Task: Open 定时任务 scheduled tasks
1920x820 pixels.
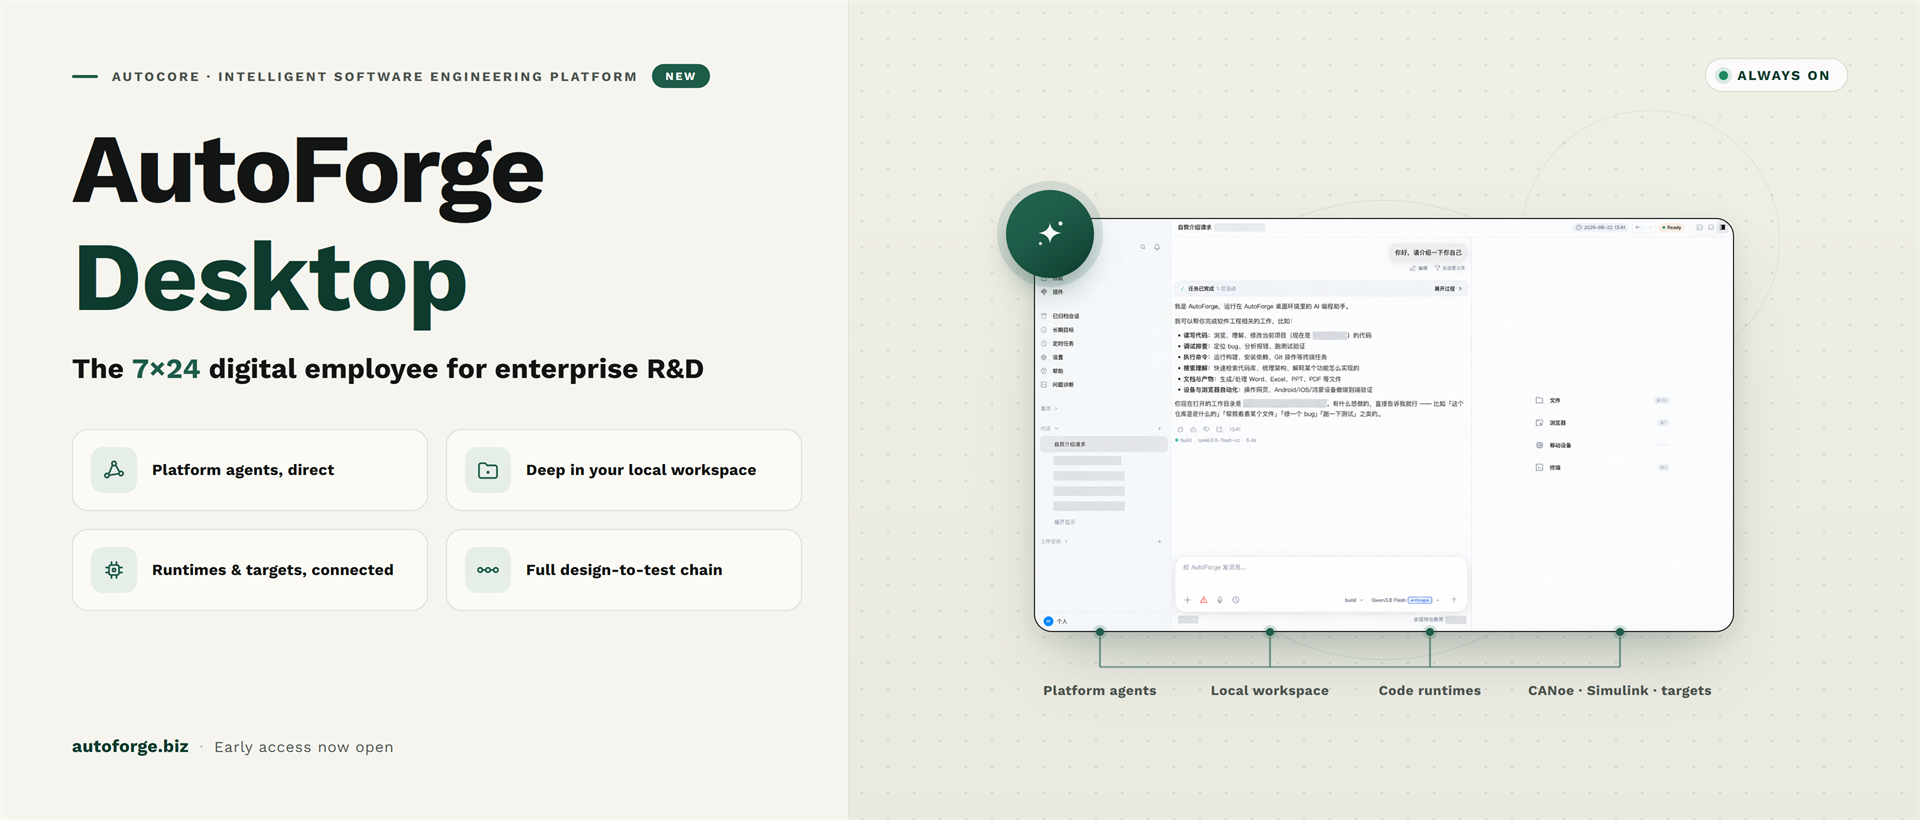Action: [1058, 344]
